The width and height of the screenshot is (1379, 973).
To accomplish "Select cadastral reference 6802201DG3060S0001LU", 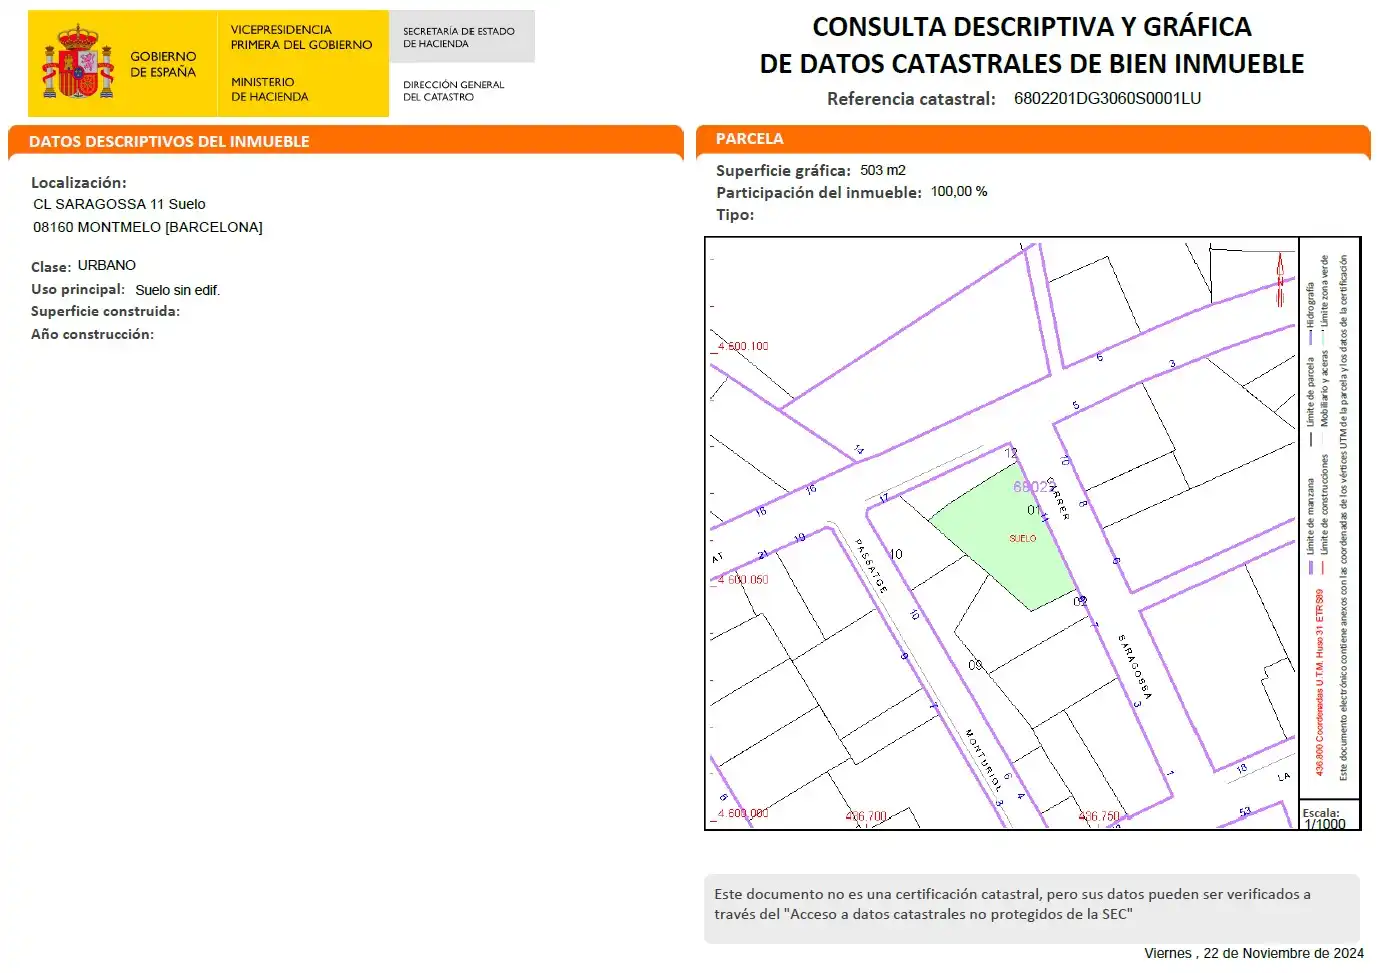I will [x=1107, y=98].
